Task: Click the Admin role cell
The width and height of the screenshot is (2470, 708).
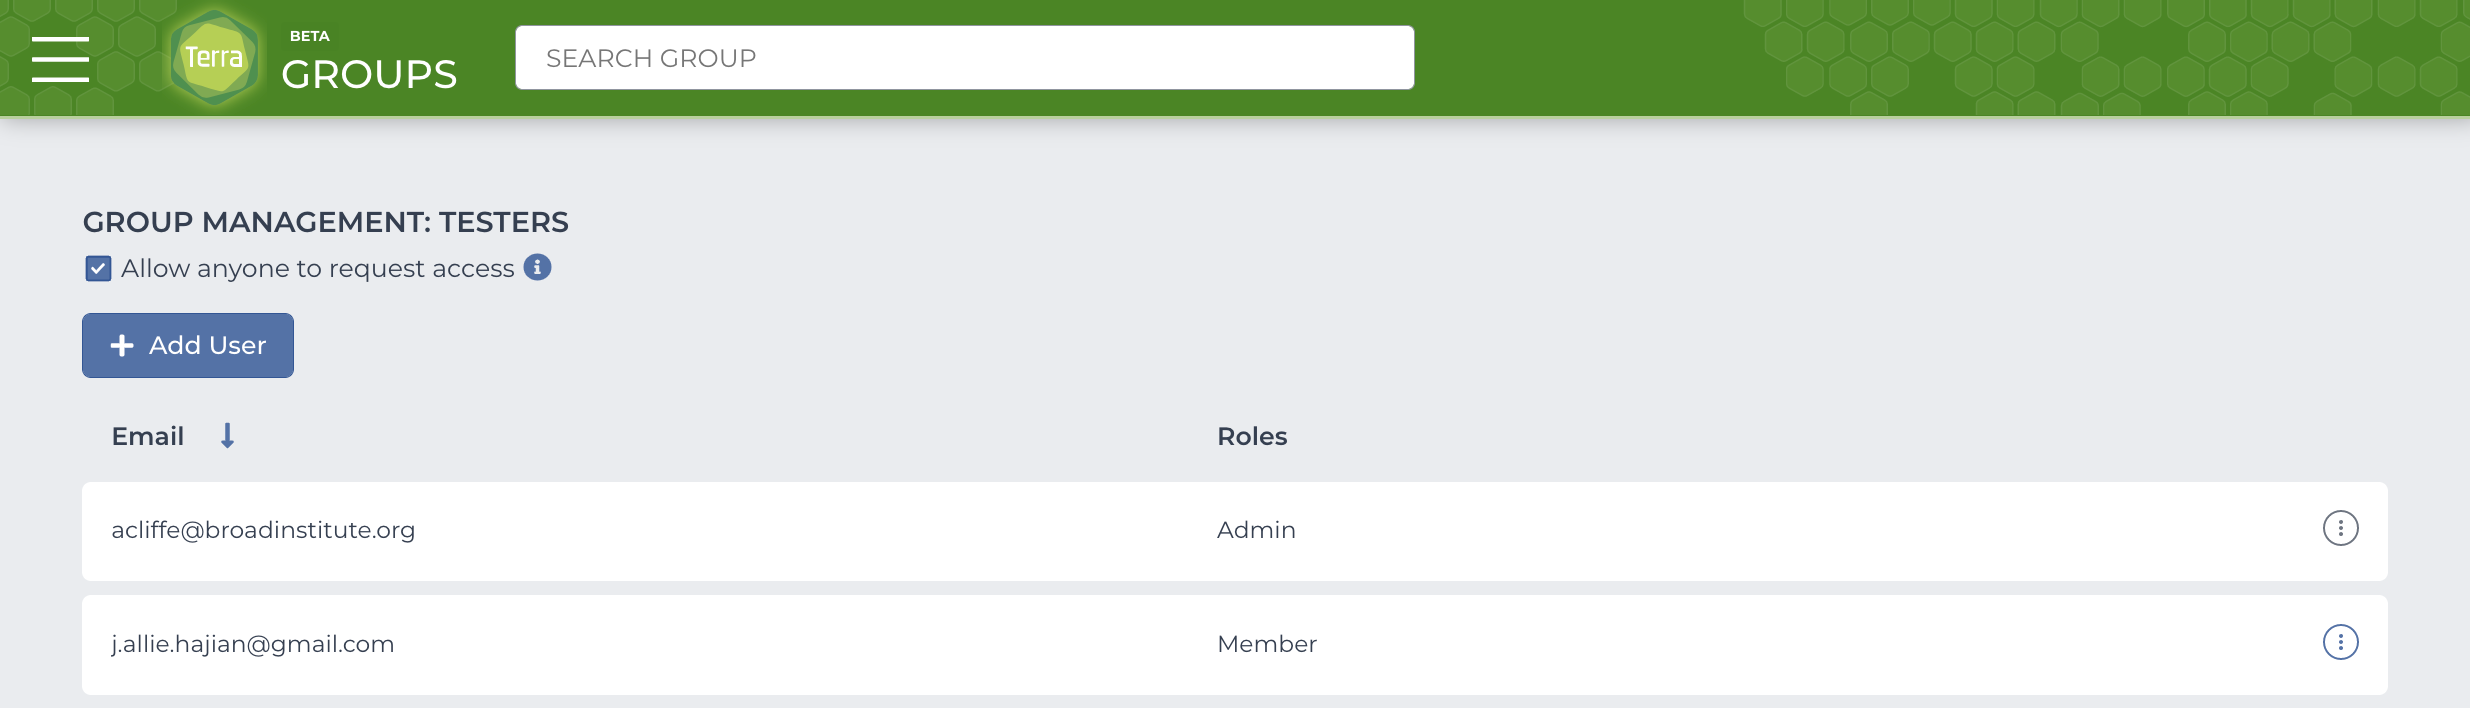Action: [1256, 530]
